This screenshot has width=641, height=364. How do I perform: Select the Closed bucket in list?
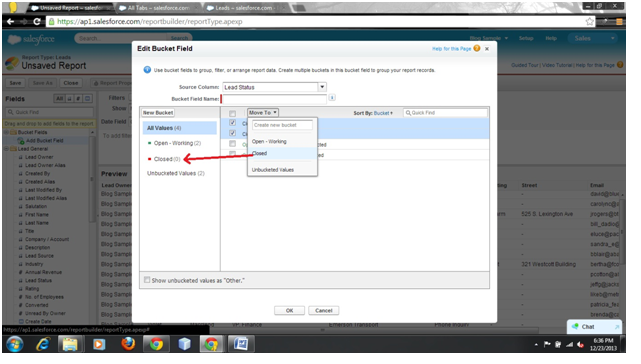[x=167, y=159]
